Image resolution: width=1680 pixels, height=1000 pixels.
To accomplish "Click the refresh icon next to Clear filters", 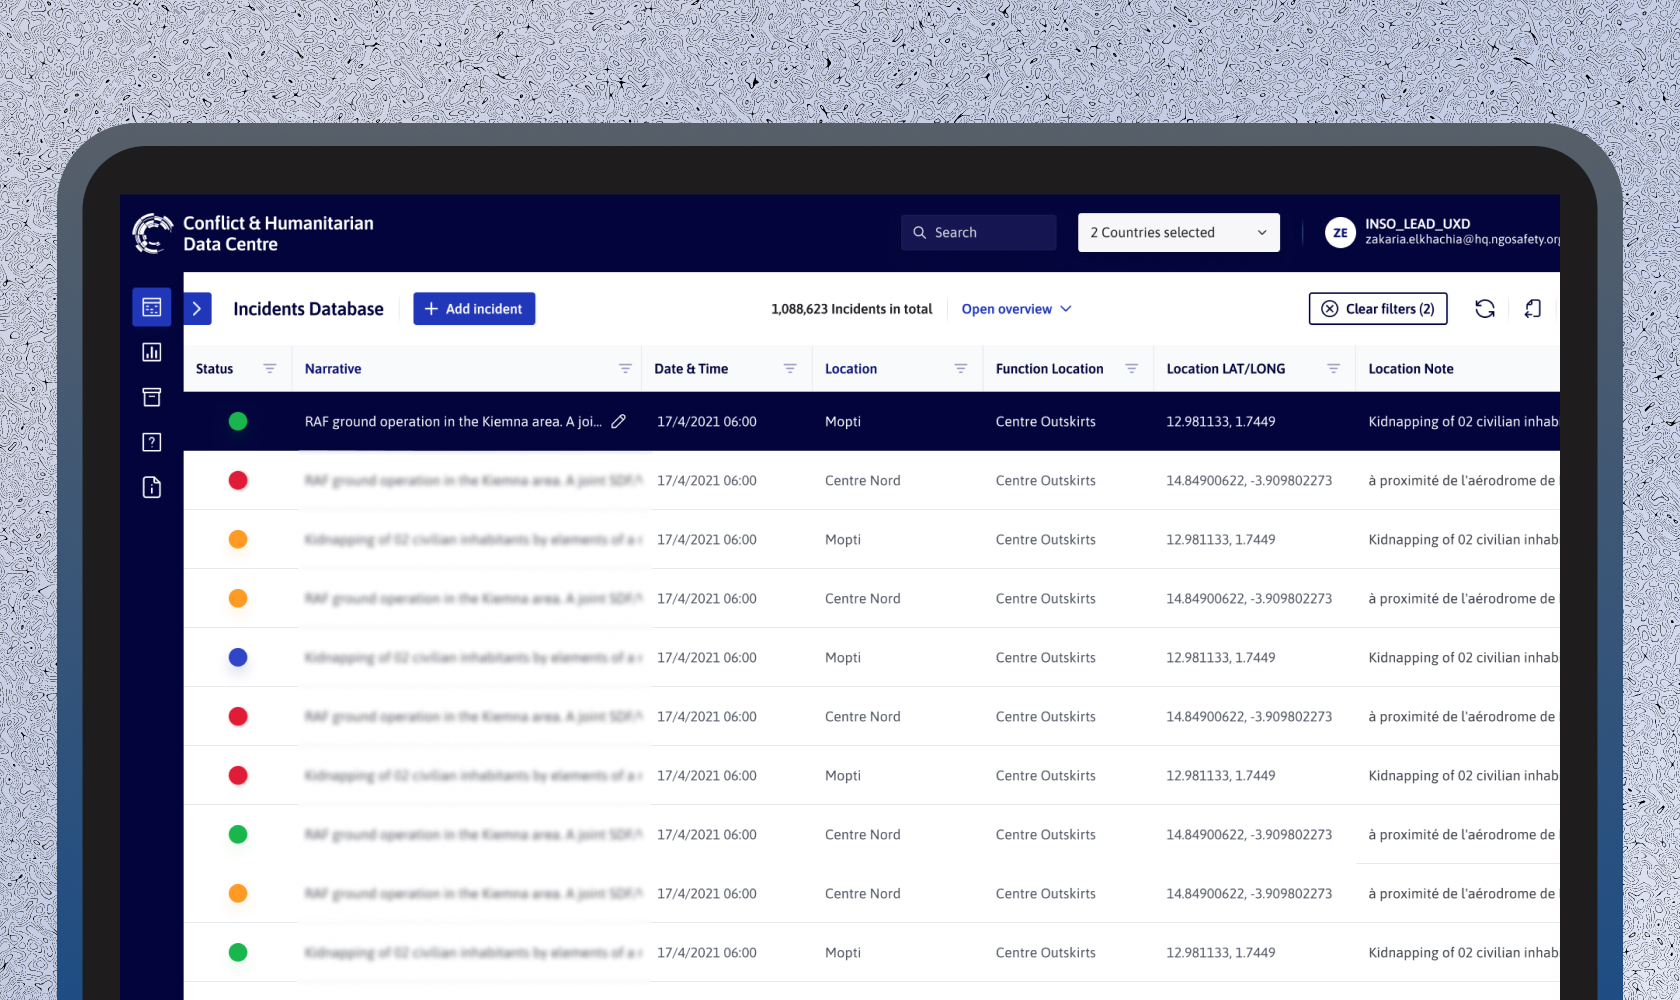I will pos(1485,309).
